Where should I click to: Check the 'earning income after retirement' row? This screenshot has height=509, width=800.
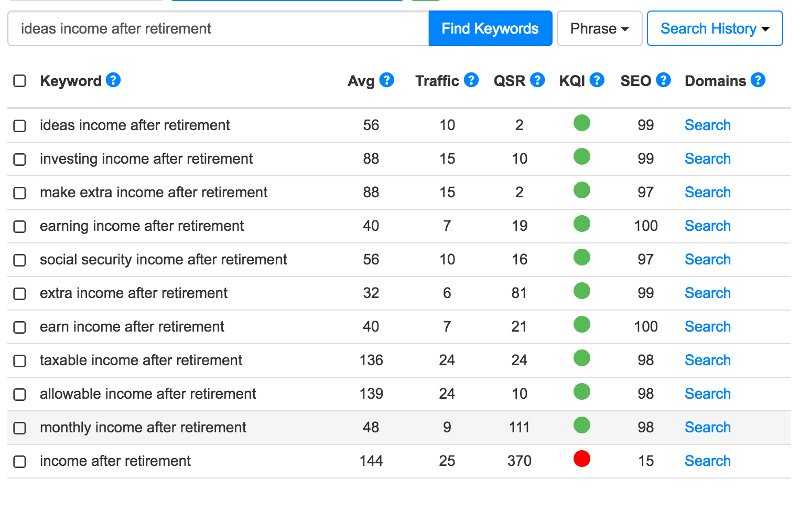coord(19,226)
